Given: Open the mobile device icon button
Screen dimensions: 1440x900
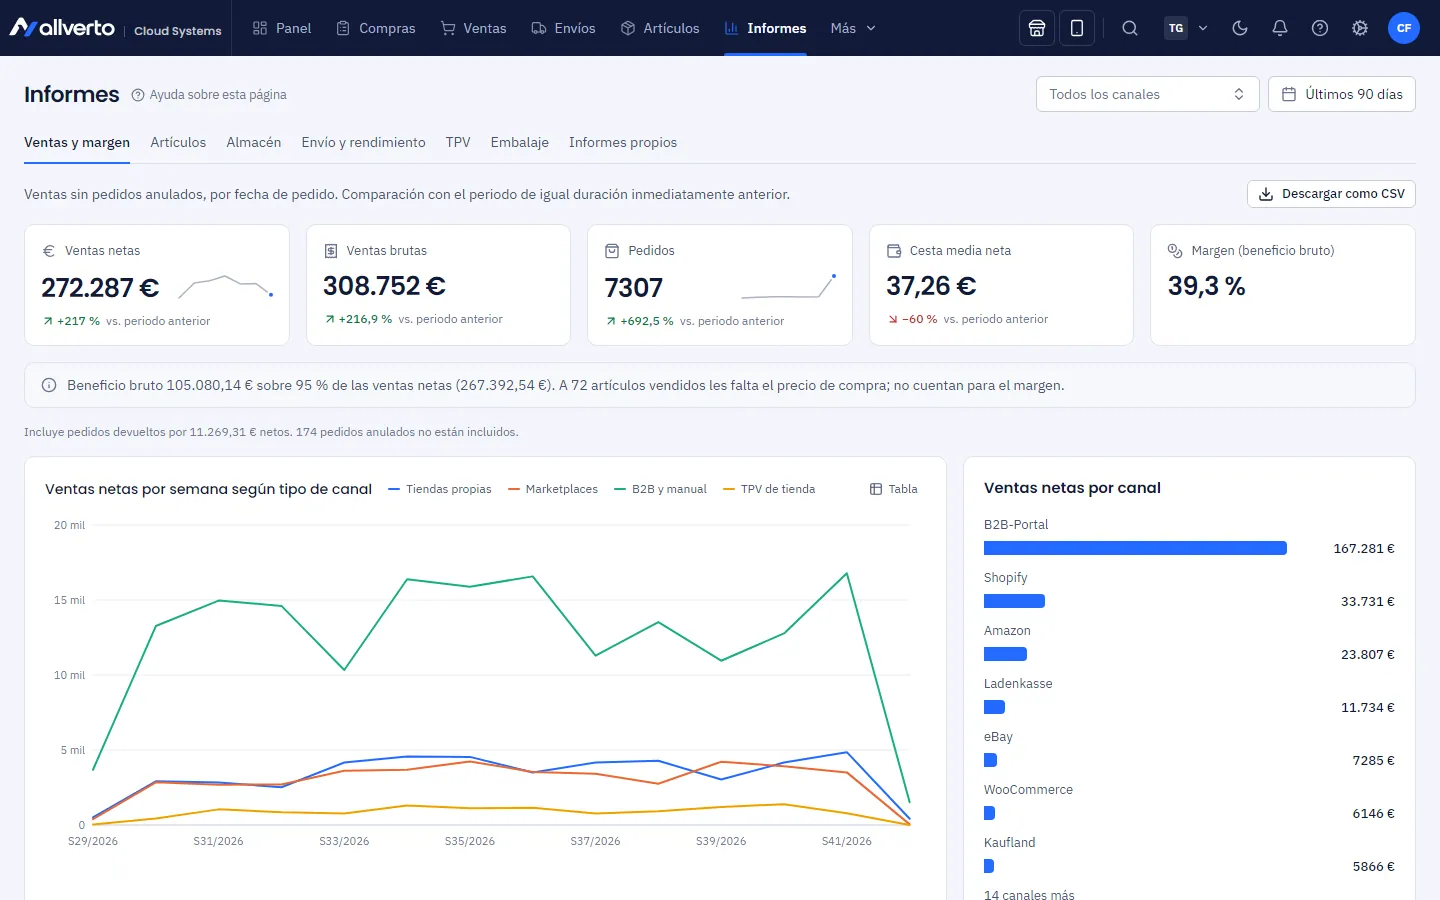Looking at the screenshot, I should 1077,28.
